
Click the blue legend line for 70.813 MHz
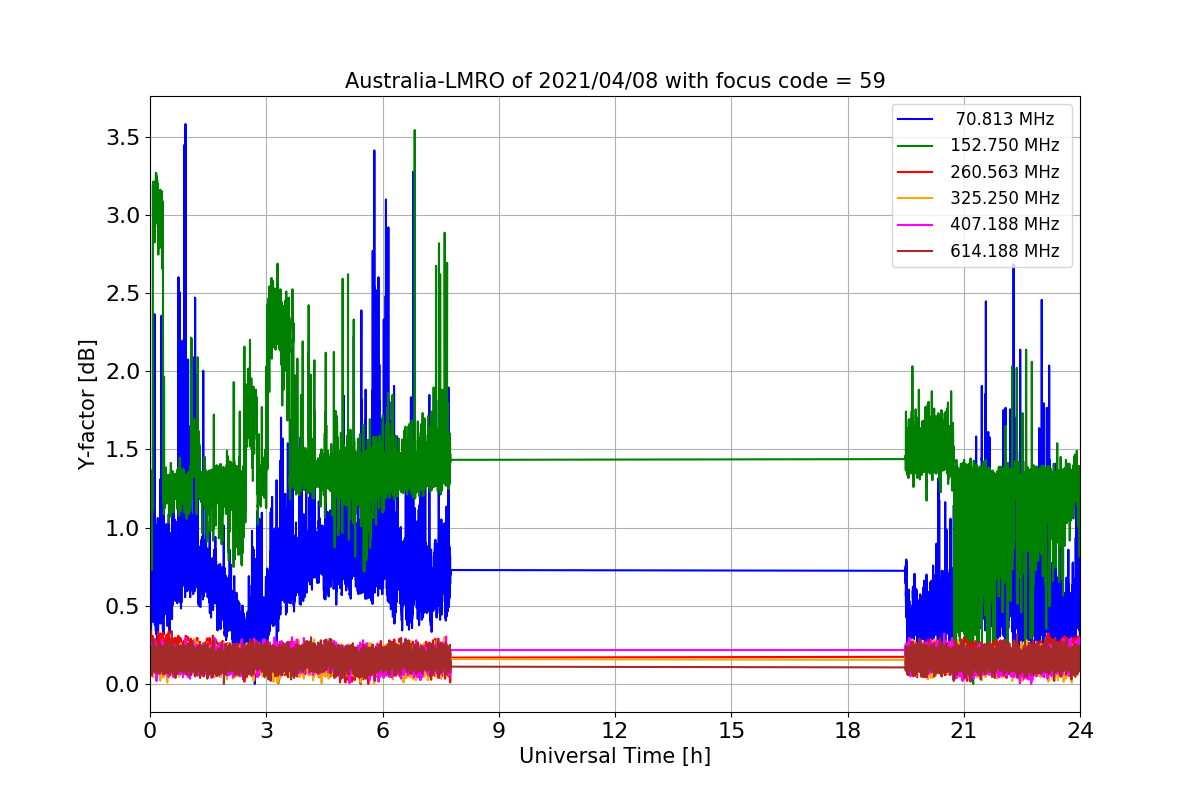click(x=916, y=119)
